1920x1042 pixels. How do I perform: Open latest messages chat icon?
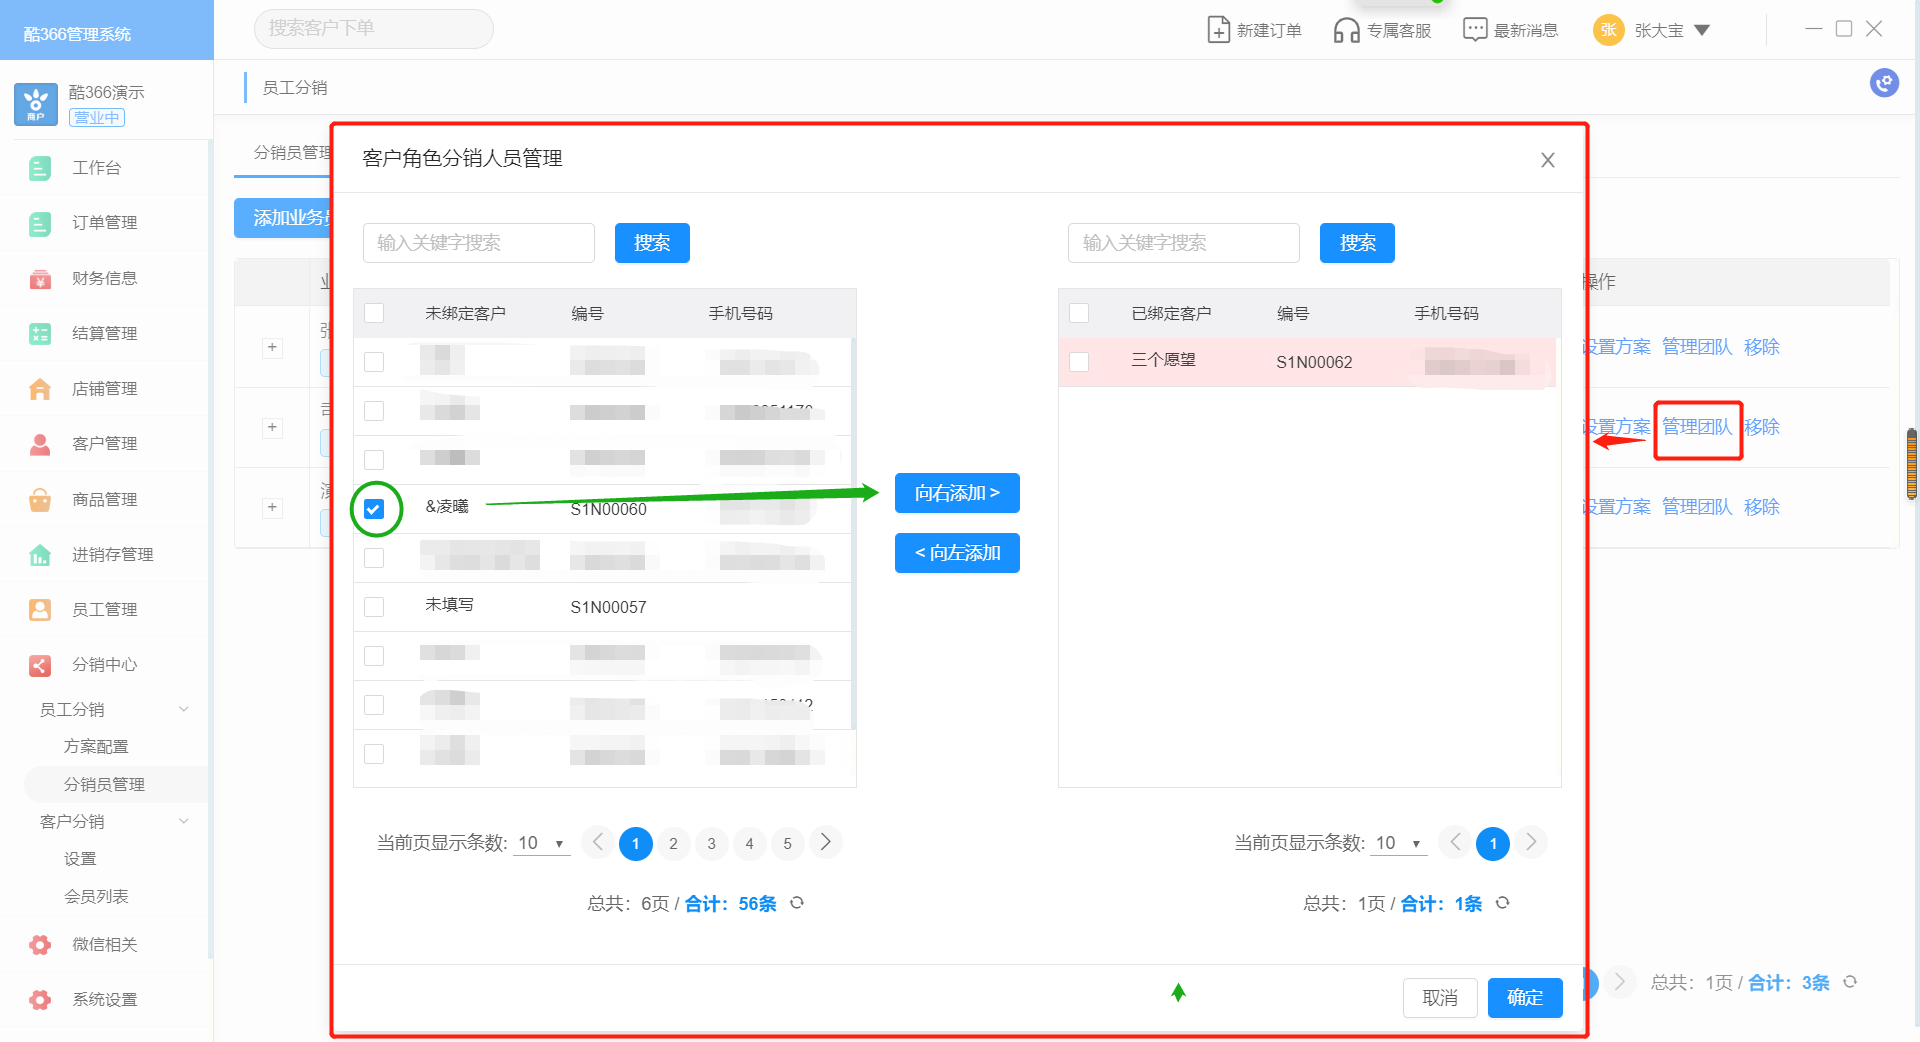1474,30
